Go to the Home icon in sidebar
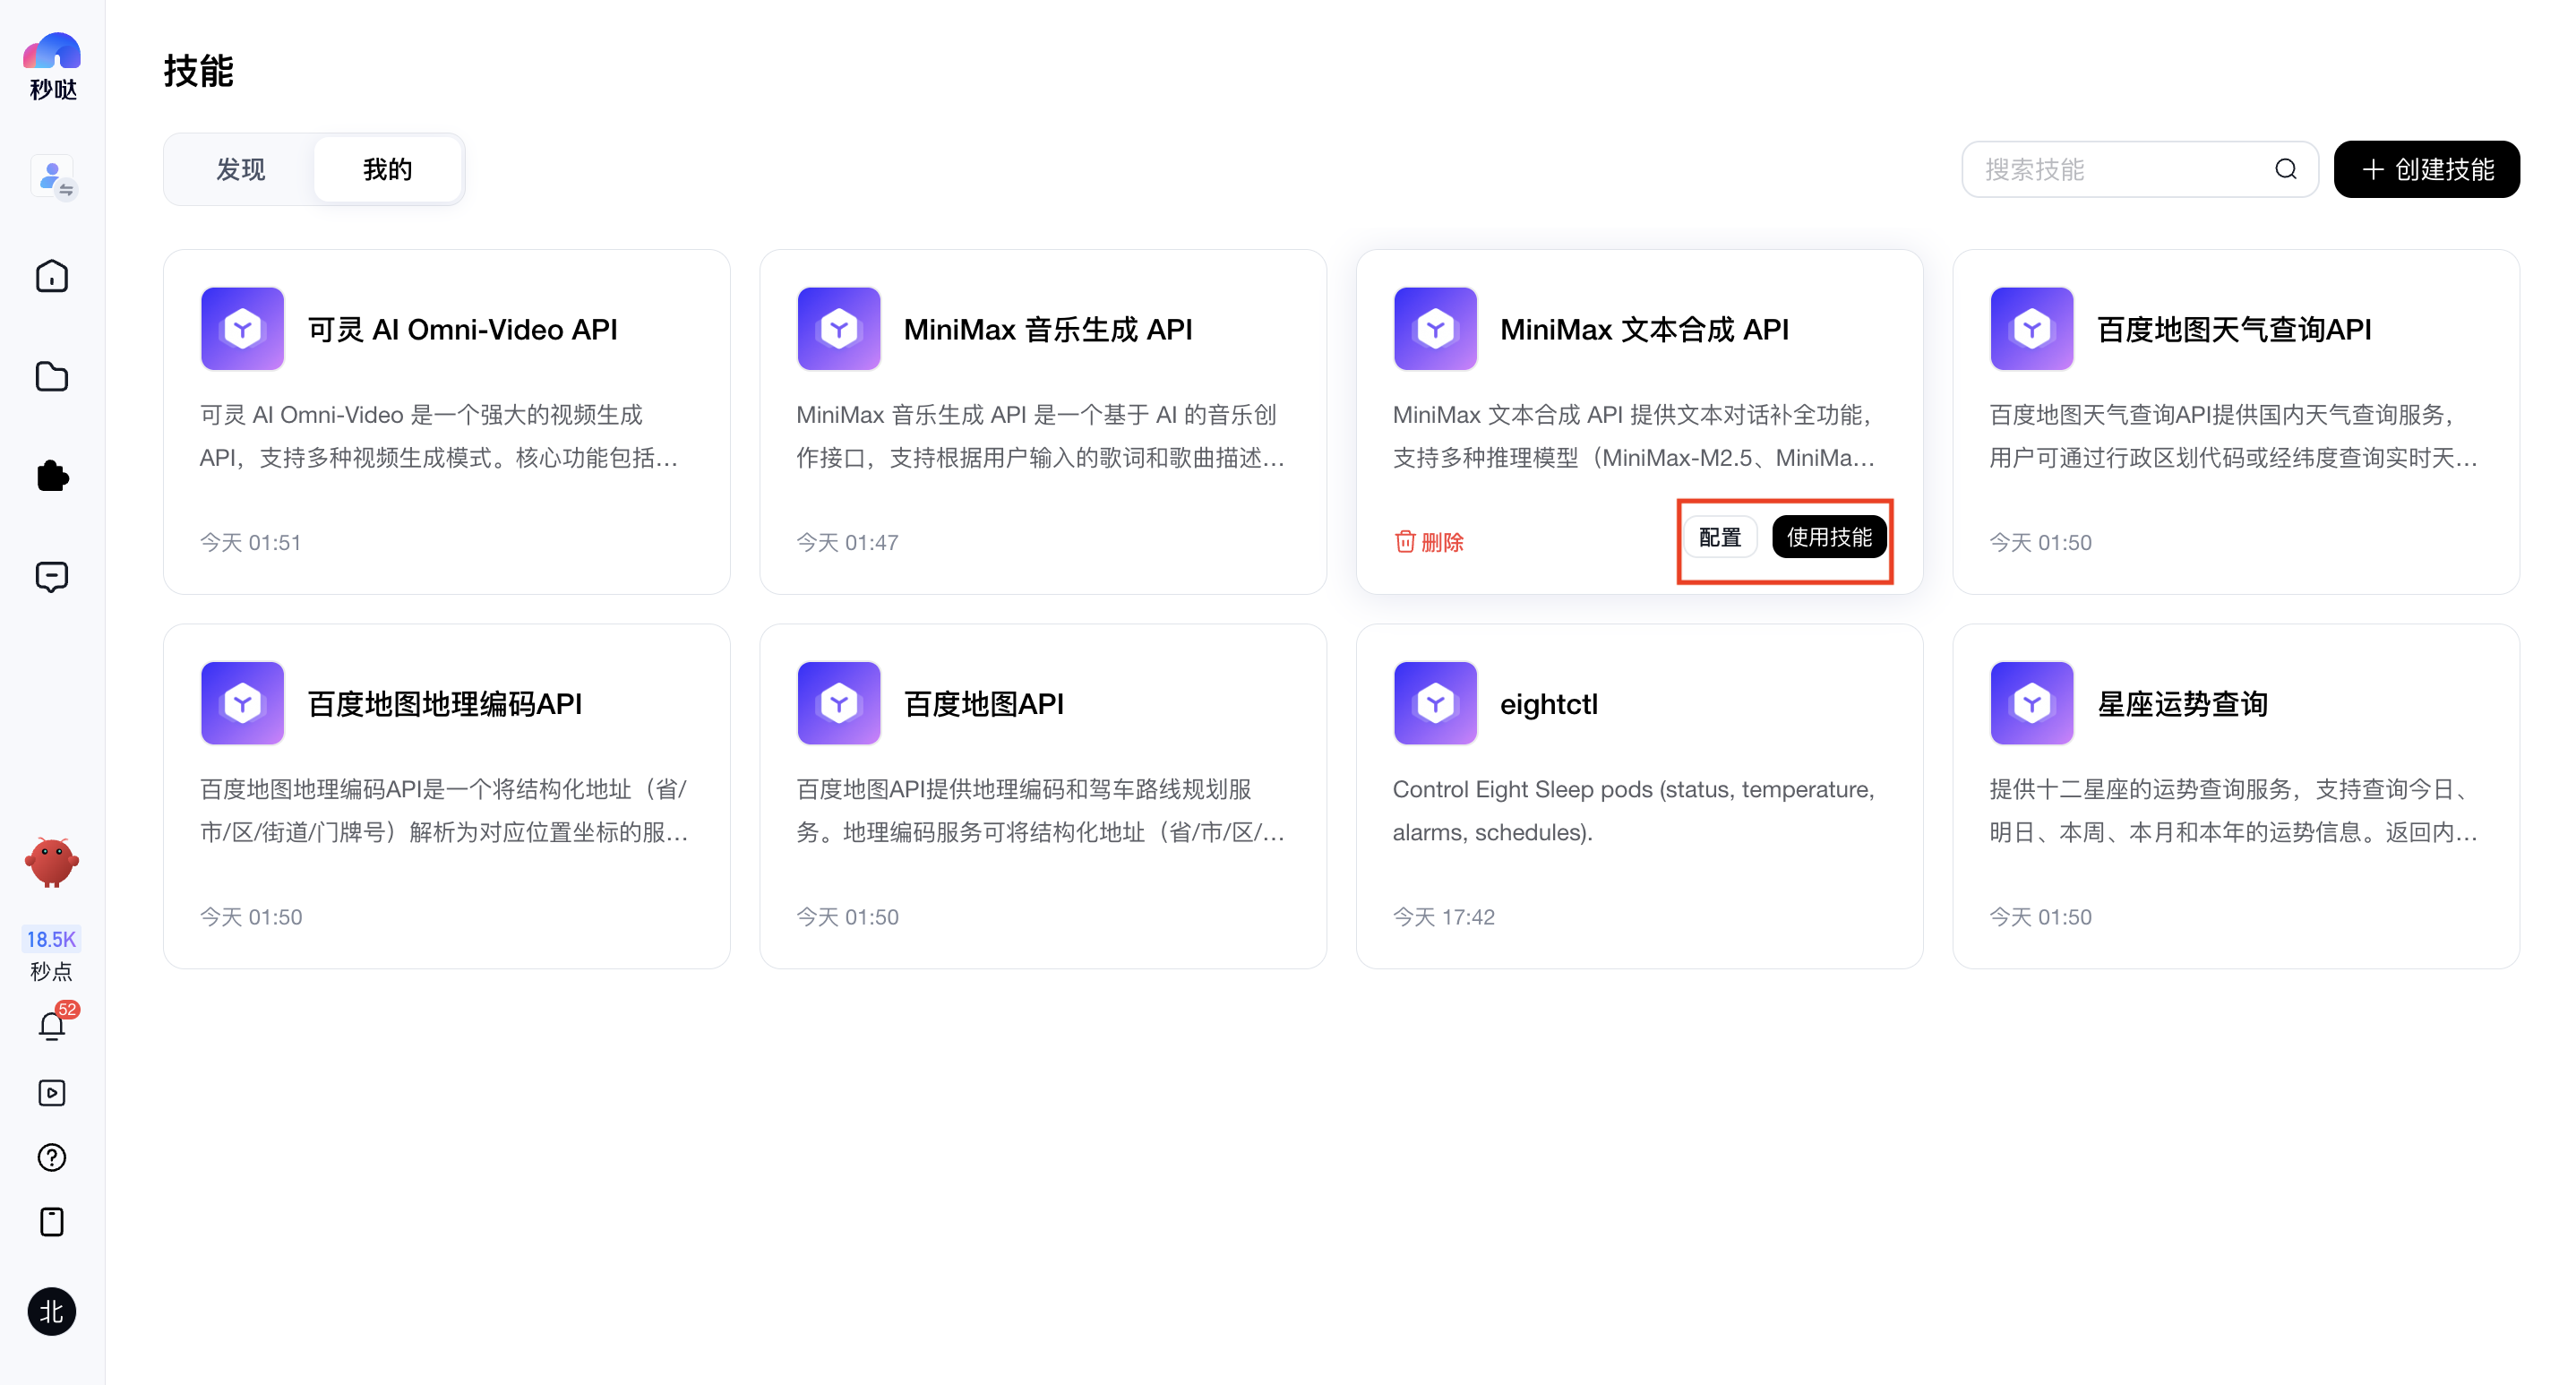The width and height of the screenshot is (2576, 1385). click(x=52, y=276)
